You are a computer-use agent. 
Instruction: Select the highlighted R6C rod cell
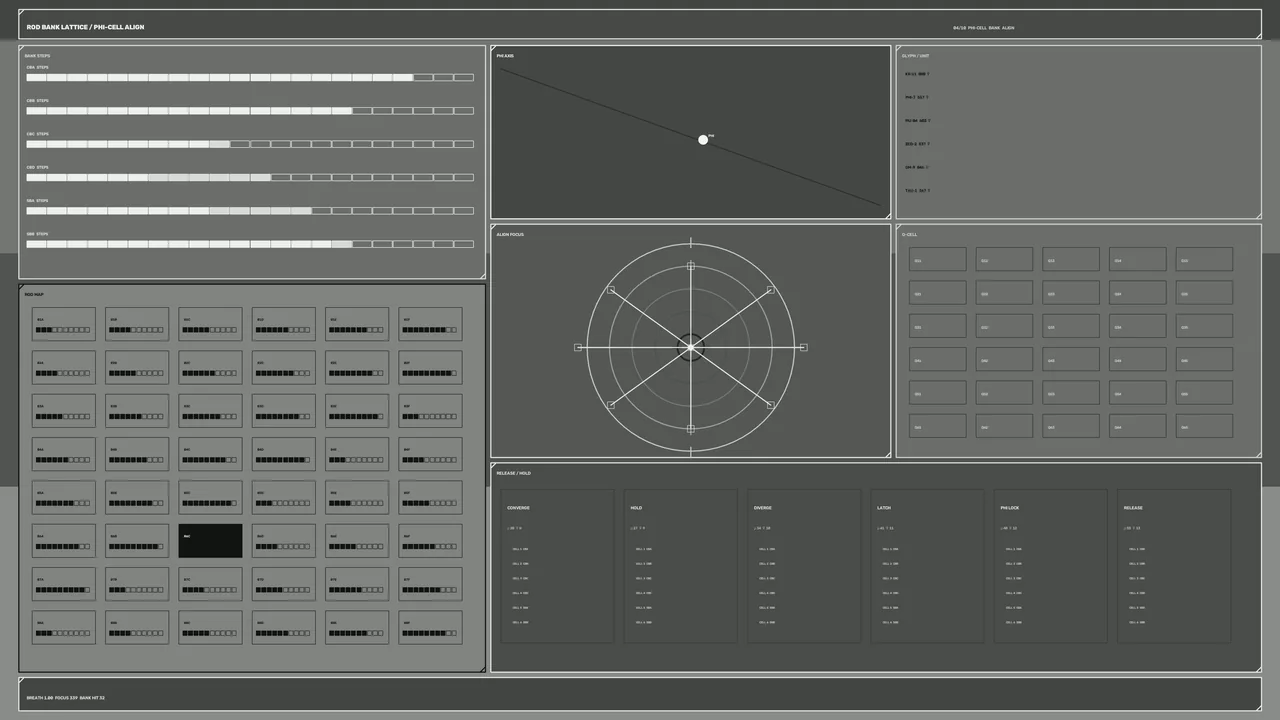point(210,541)
